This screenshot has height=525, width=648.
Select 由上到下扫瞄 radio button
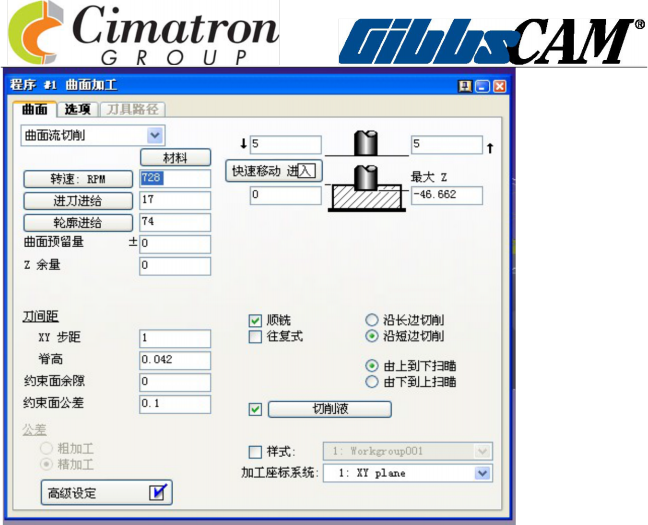(x=372, y=366)
